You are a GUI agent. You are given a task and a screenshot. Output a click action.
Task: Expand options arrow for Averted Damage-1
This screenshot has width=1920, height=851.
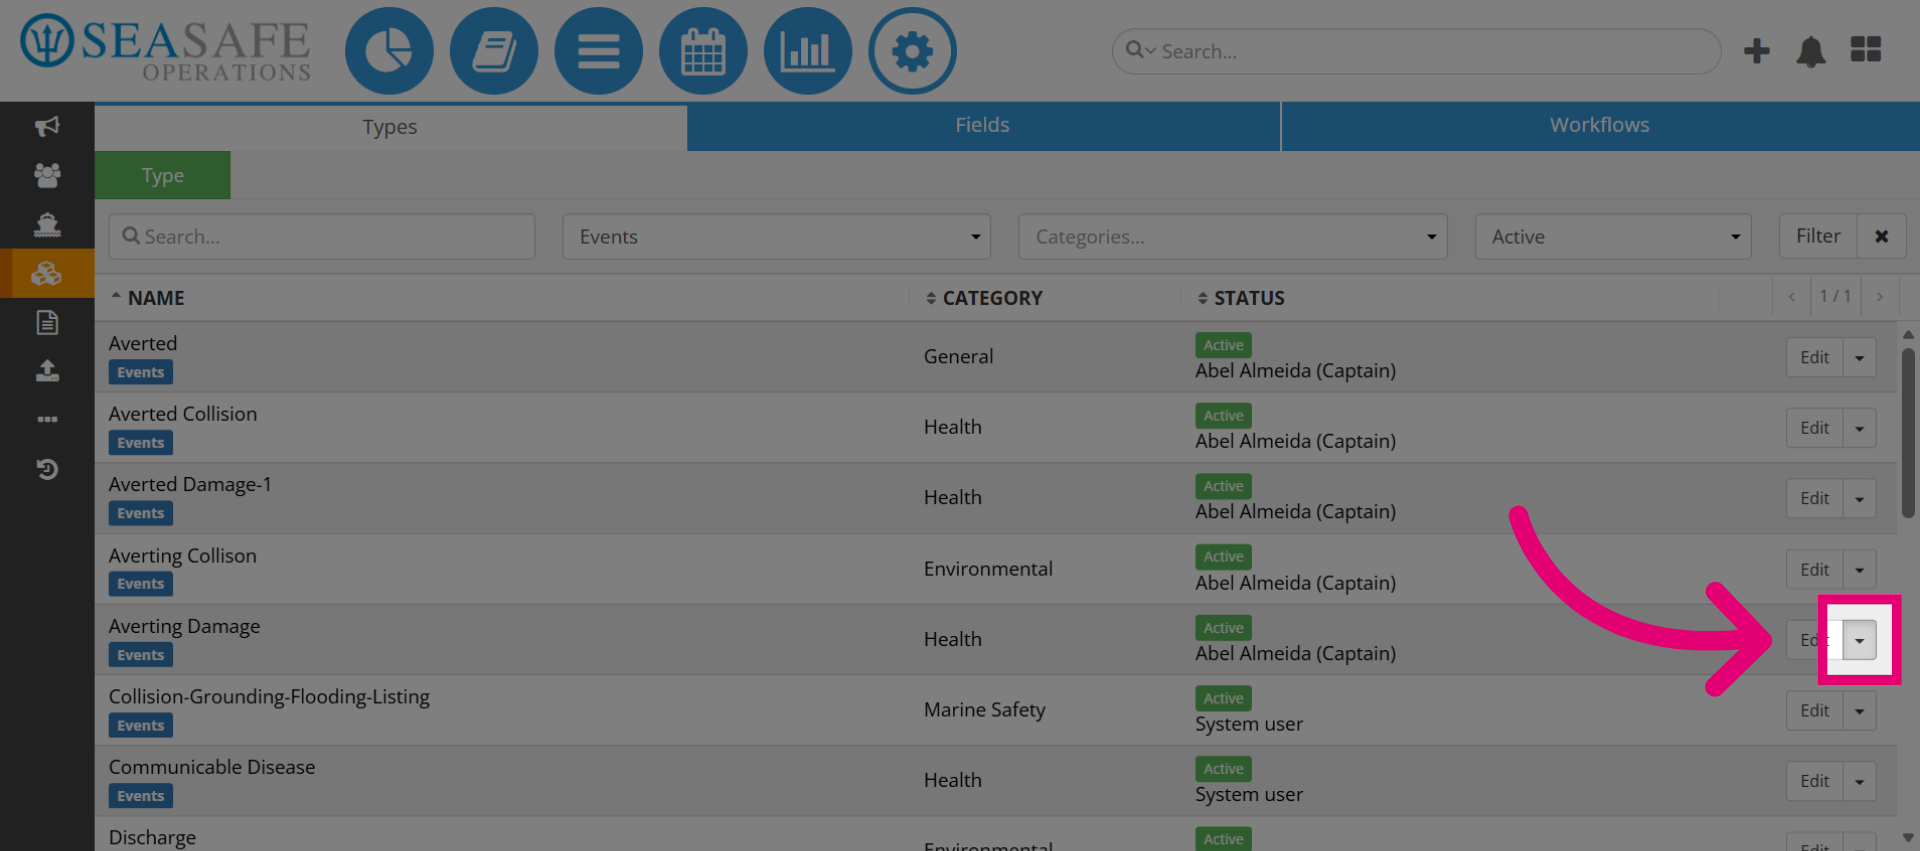[x=1859, y=498]
